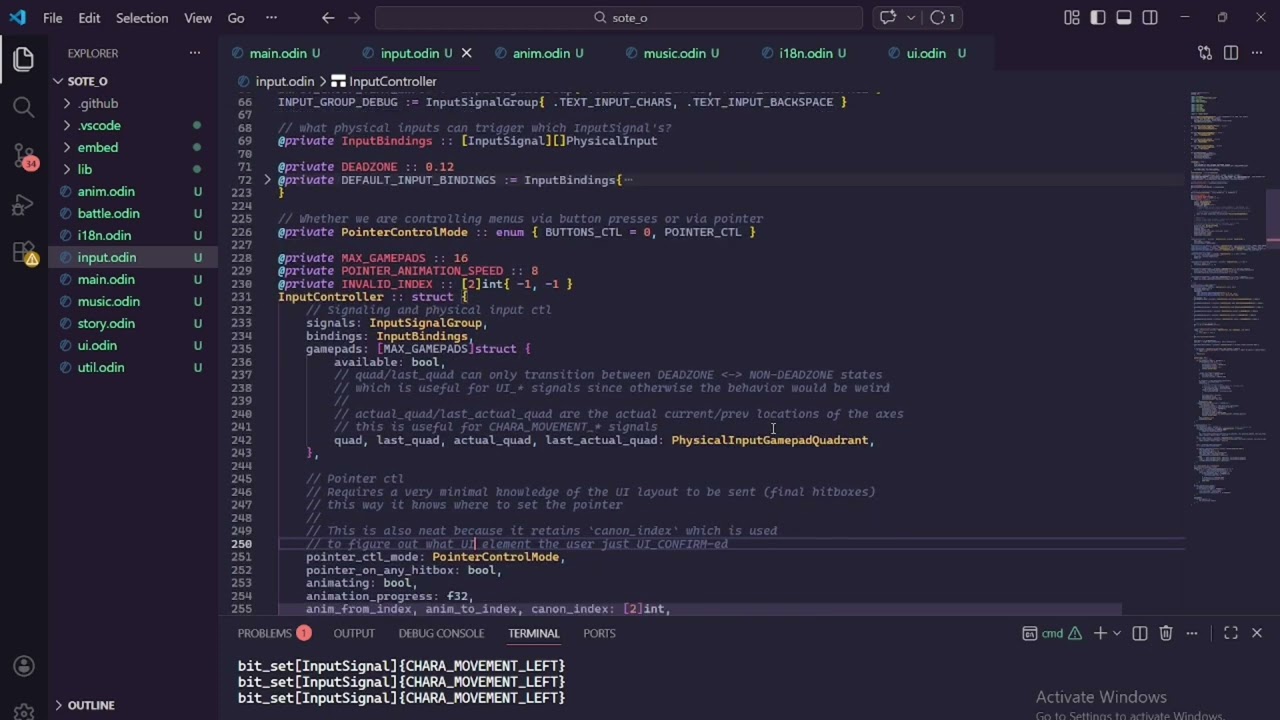This screenshot has height=720, width=1280.
Task: Click the sote_o command center search box
Action: [x=619, y=17]
